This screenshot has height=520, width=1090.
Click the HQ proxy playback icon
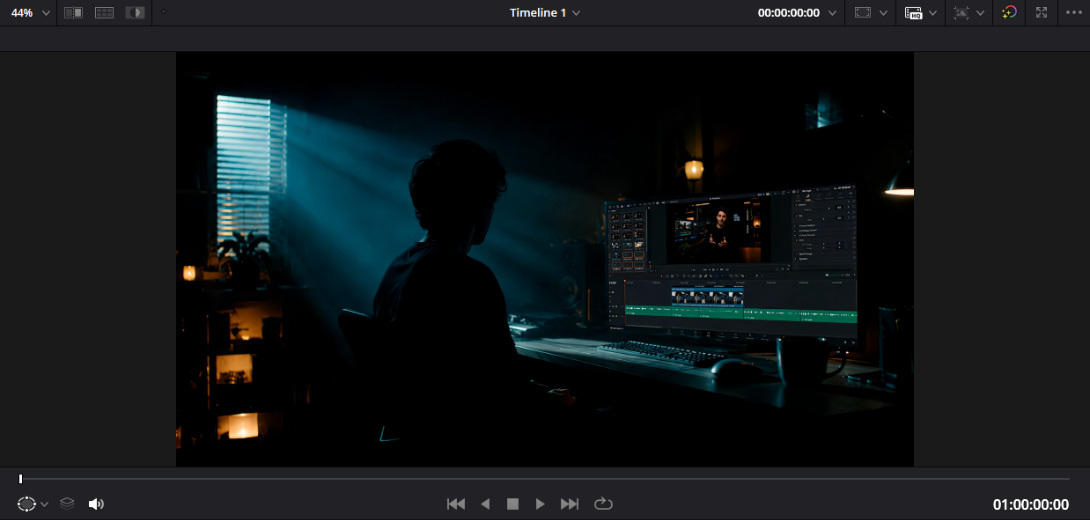pyautogui.click(x=913, y=13)
